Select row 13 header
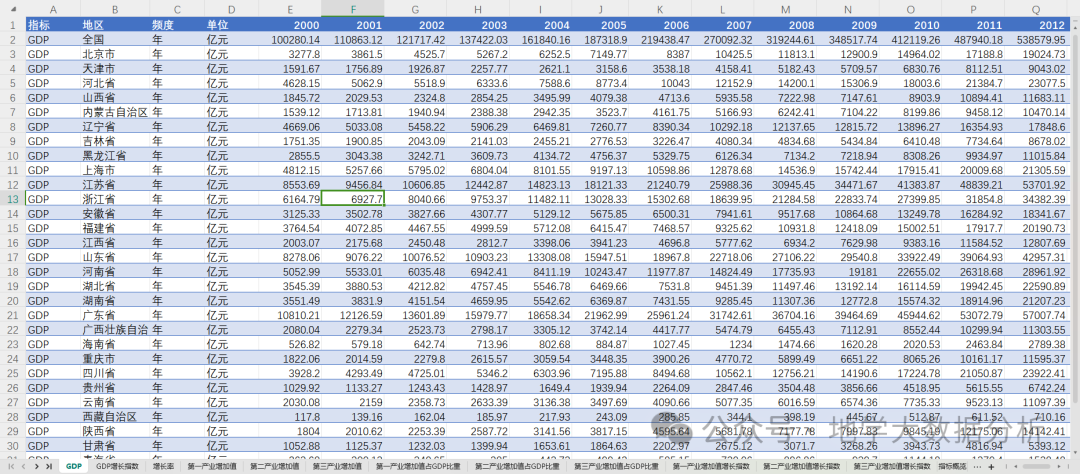This screenshot has width=1080, height=474. 12,199
